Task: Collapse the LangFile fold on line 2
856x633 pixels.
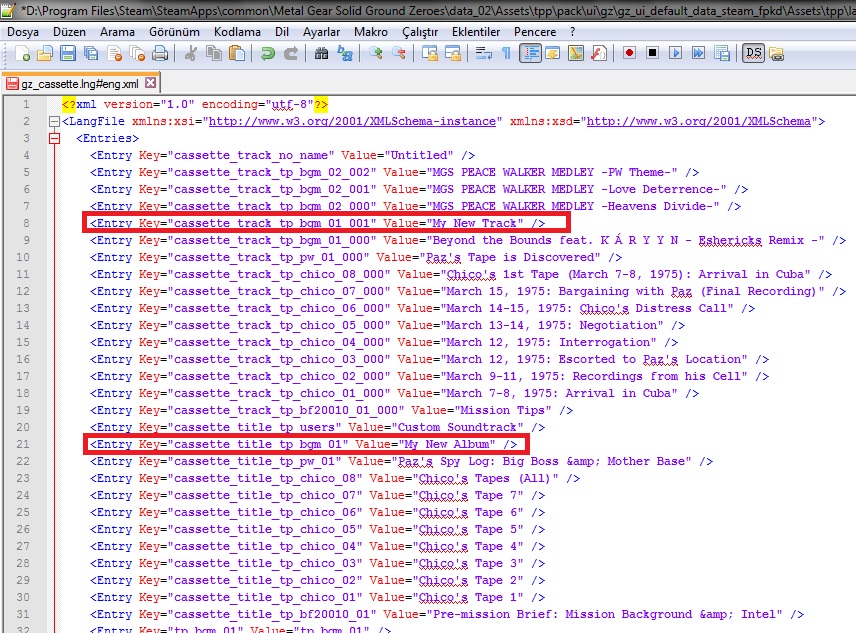Action: pyautogui.click(x=54, y=121)
